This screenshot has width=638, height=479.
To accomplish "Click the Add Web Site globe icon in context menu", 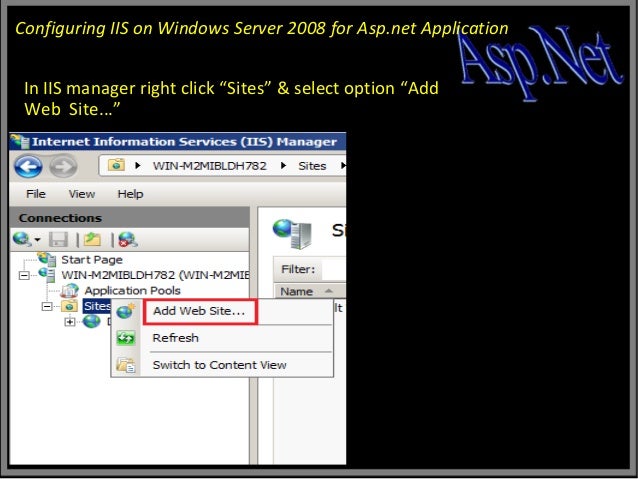I will pyautogui.click(x=126, y=311).
